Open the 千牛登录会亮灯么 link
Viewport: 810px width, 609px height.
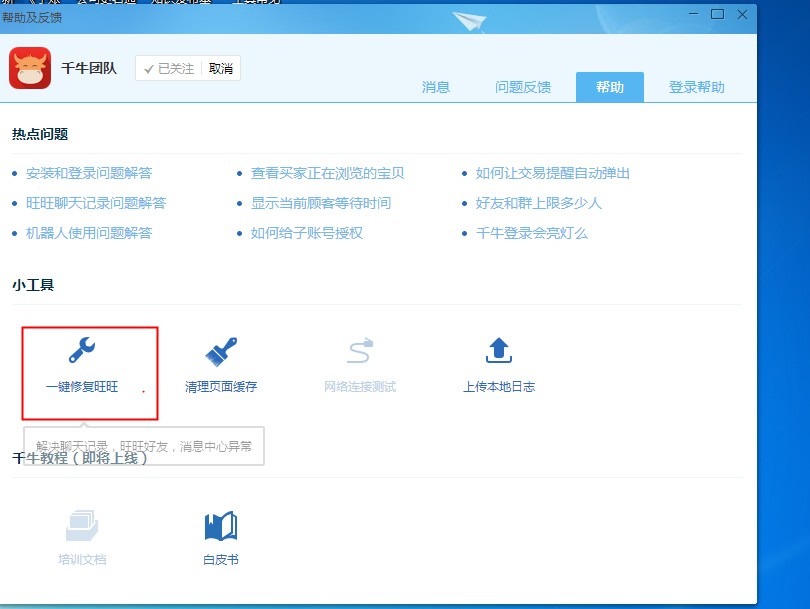(x=532, y=233)
